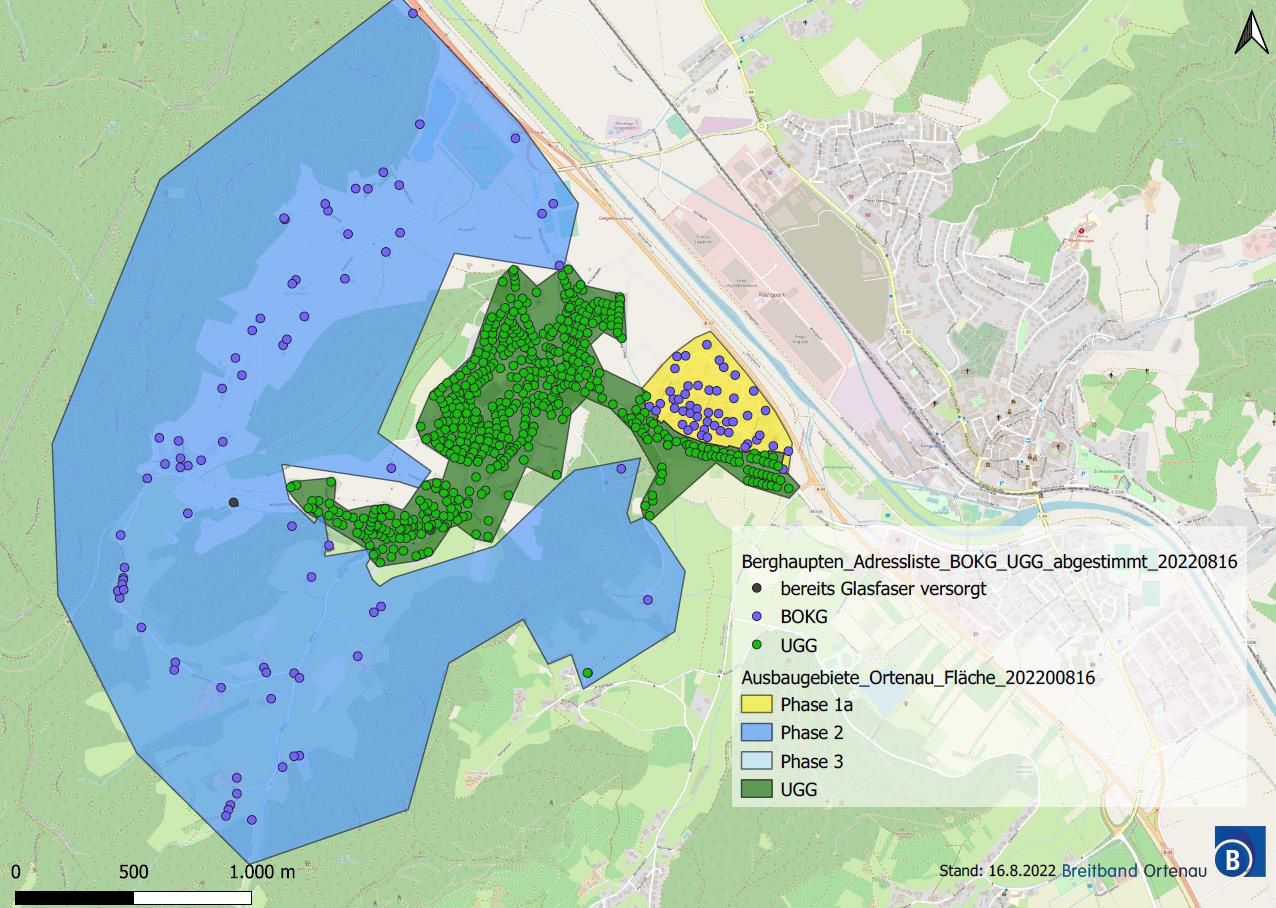
Task: Pick the light blue Phase 3 legend swatch
Action: (x=757, y=761)
